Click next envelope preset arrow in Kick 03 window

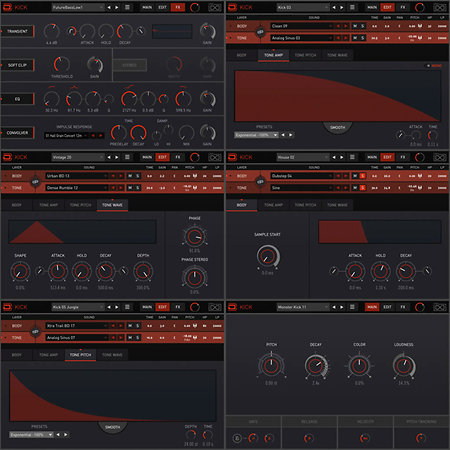click(x=291, y=135)
